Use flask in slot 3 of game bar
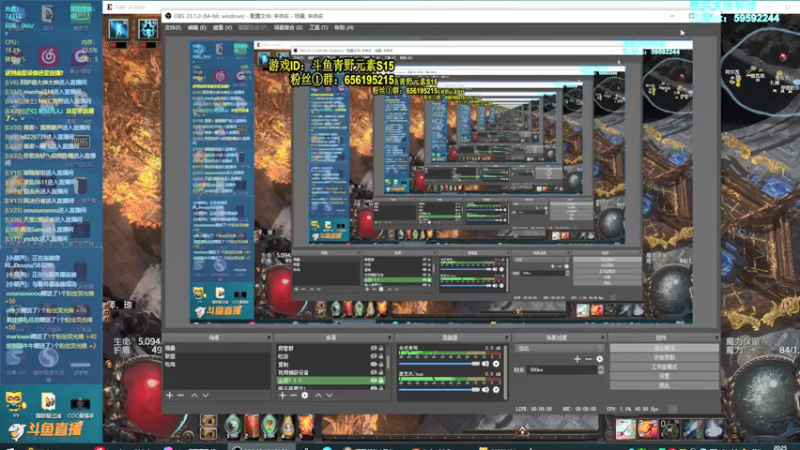The height and width of the screenshot is (450, 800). pyautogui.click(x=269, y=426)
